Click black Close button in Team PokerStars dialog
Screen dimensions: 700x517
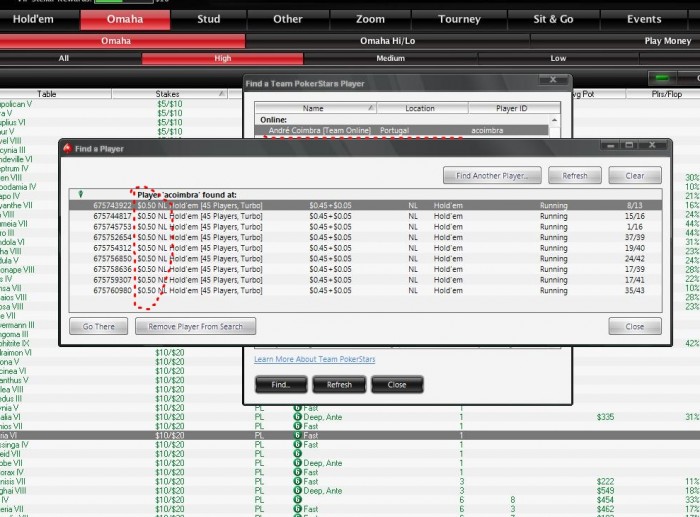click(x=397, y=384)
